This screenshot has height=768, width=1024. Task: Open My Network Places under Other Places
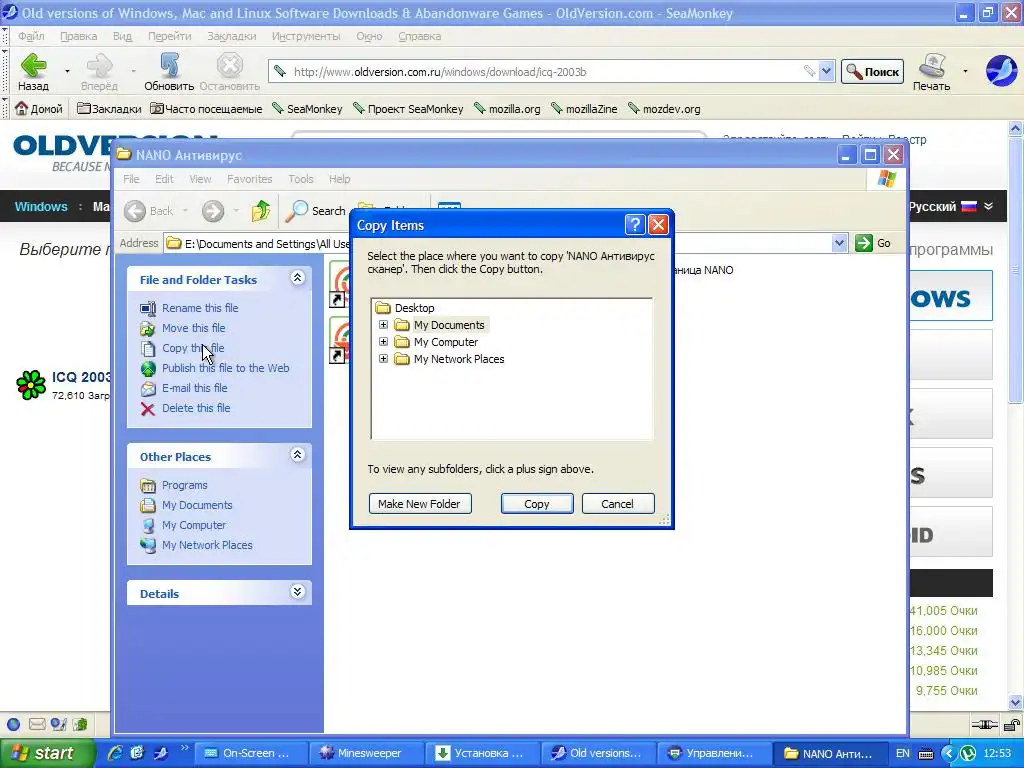[x=207, y=545]
